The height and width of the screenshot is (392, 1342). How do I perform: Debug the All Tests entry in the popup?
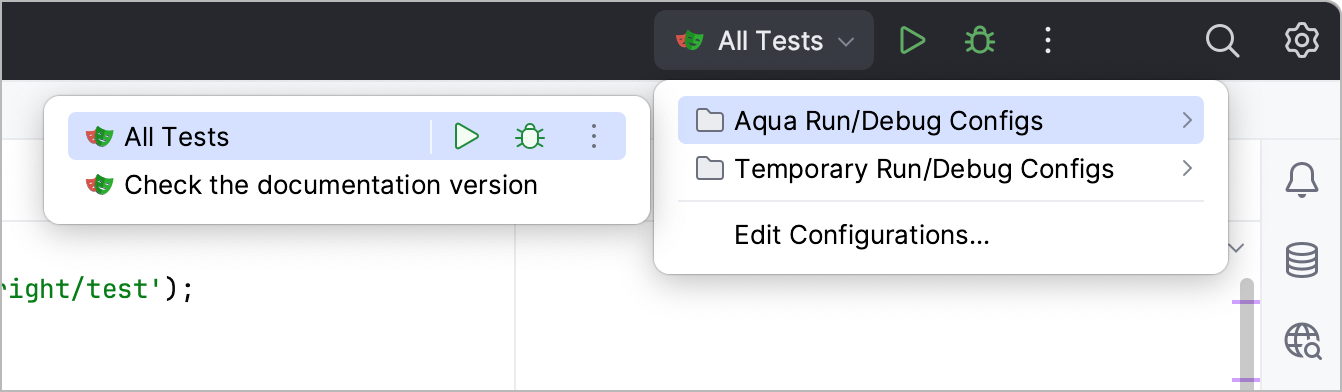click(x=530, y=136)
